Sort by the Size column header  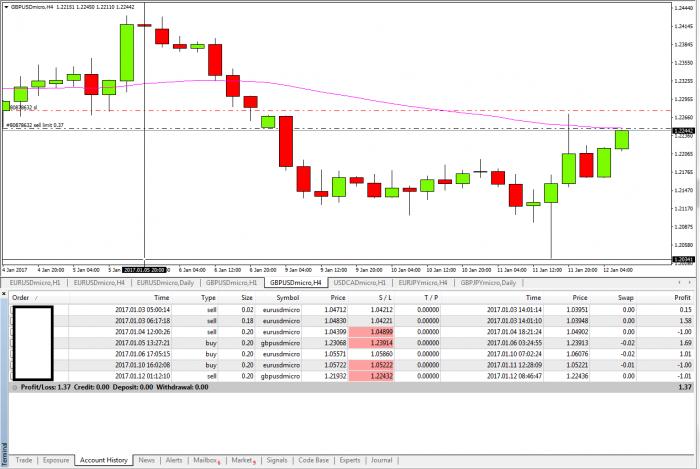[238, 298]
